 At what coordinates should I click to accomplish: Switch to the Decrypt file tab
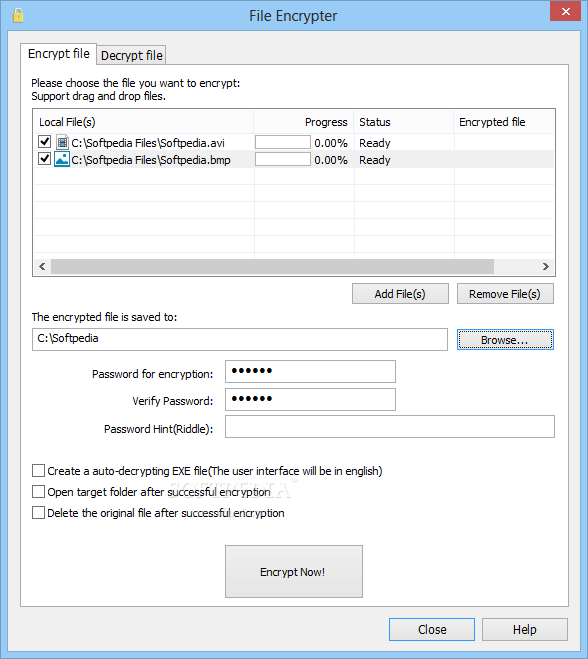pos(132,55)
